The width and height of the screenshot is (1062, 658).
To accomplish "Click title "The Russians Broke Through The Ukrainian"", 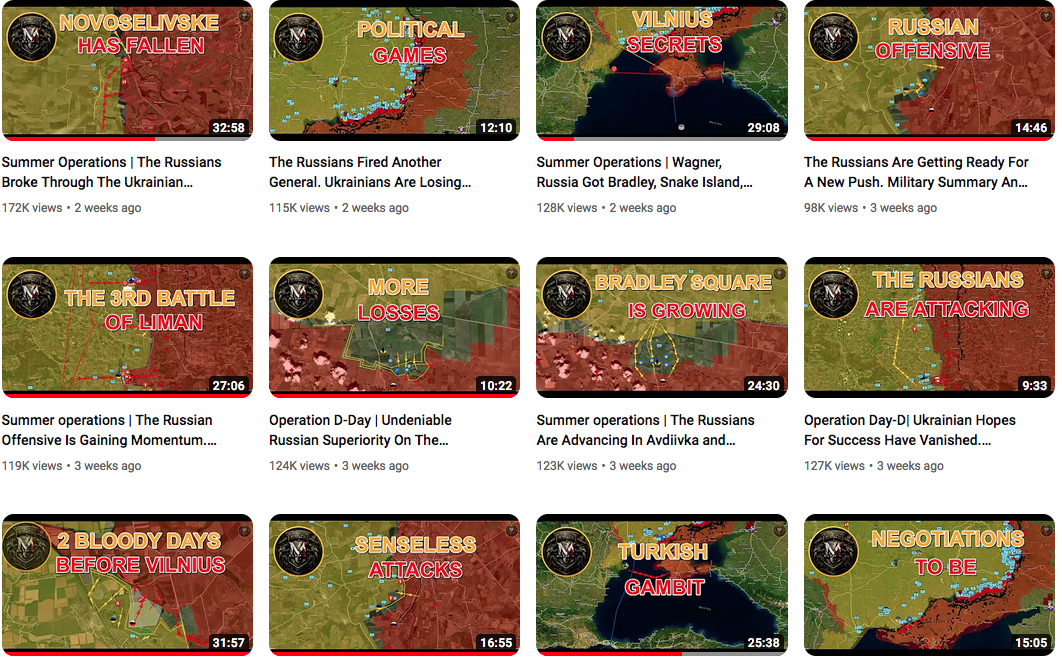I will tap(111, 172).
